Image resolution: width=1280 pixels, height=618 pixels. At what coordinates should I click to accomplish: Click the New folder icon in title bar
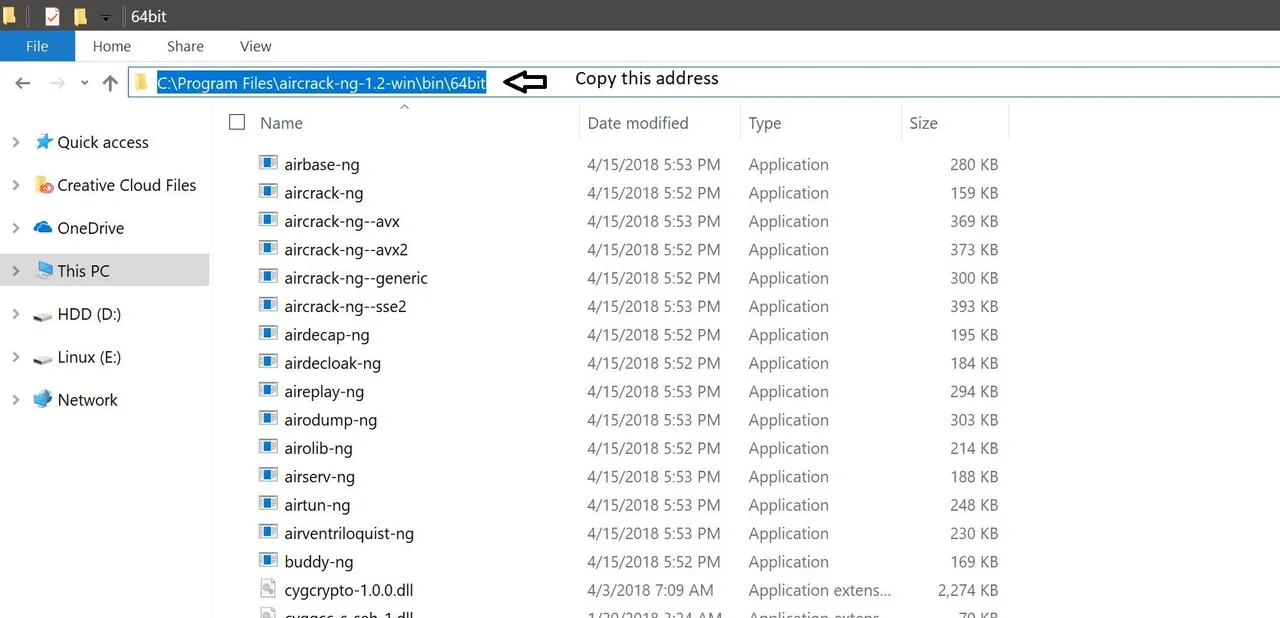click(x=80, y=16)
